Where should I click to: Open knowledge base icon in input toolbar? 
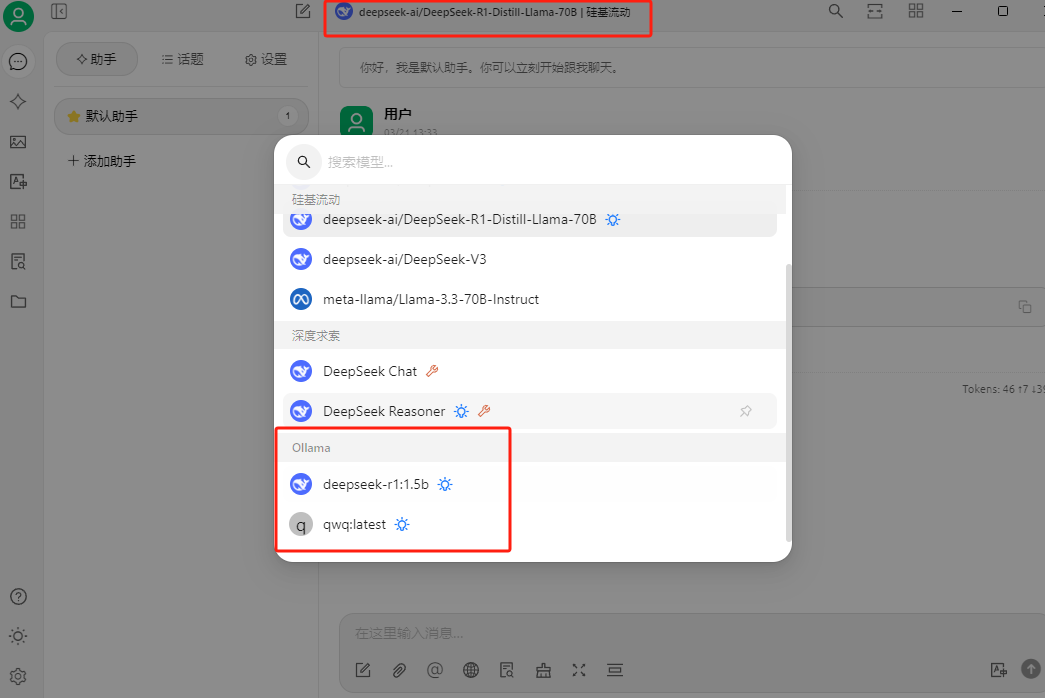(507, 670)
